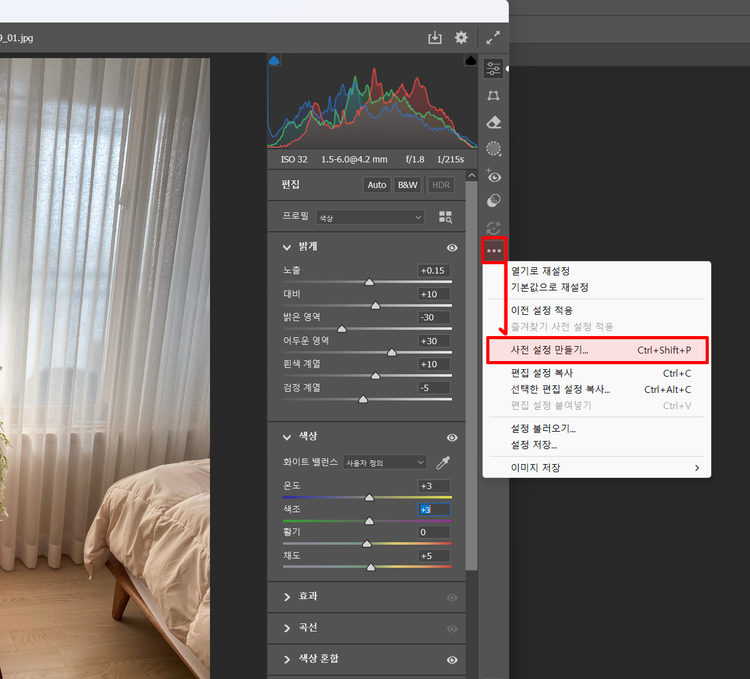Click the 대비 slider handle

pos(375,306)
